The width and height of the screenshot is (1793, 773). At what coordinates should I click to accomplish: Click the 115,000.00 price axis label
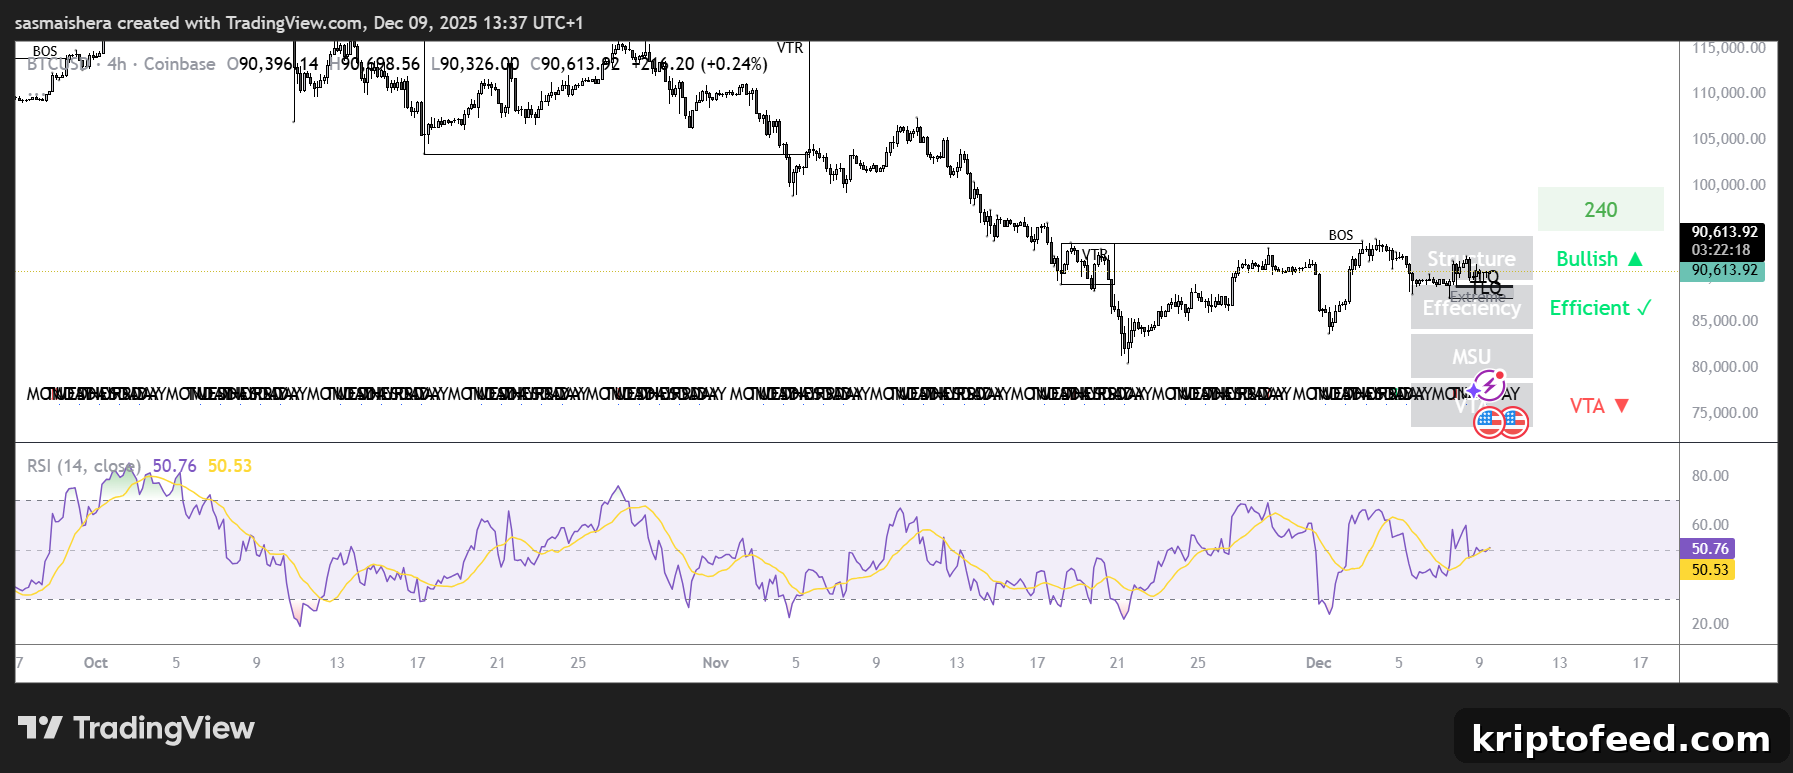(1728, 48)
